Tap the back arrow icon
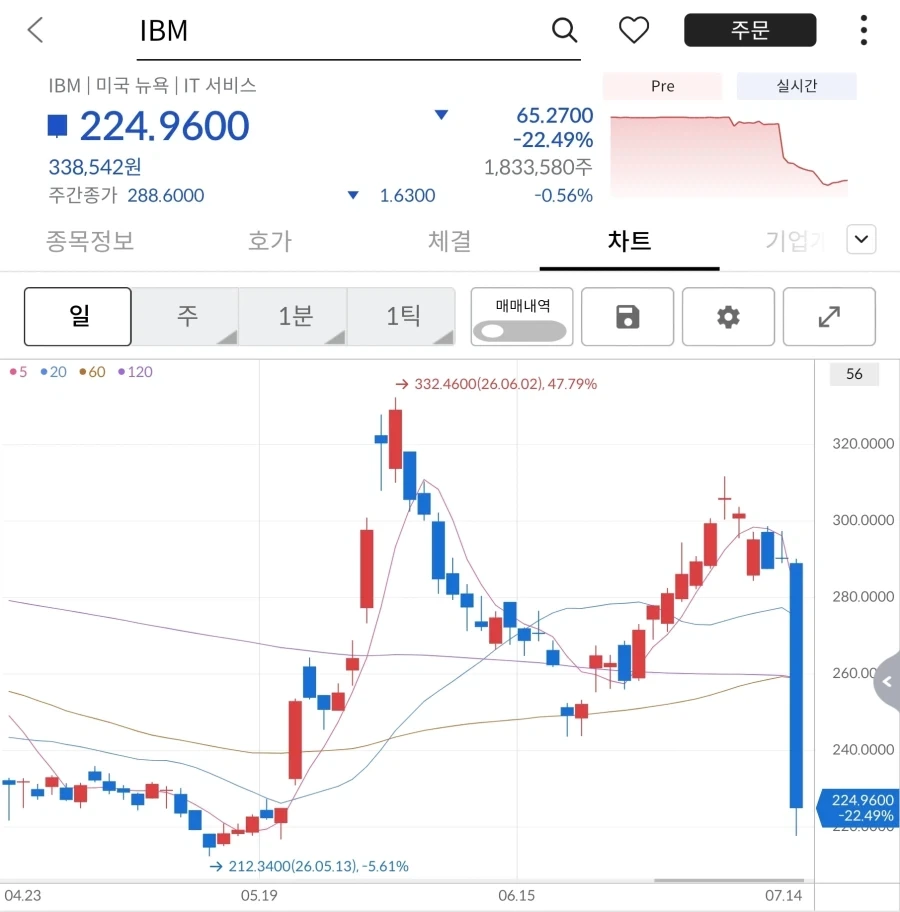The width and height of the screenshot is (900, 912). click(35, 30)
